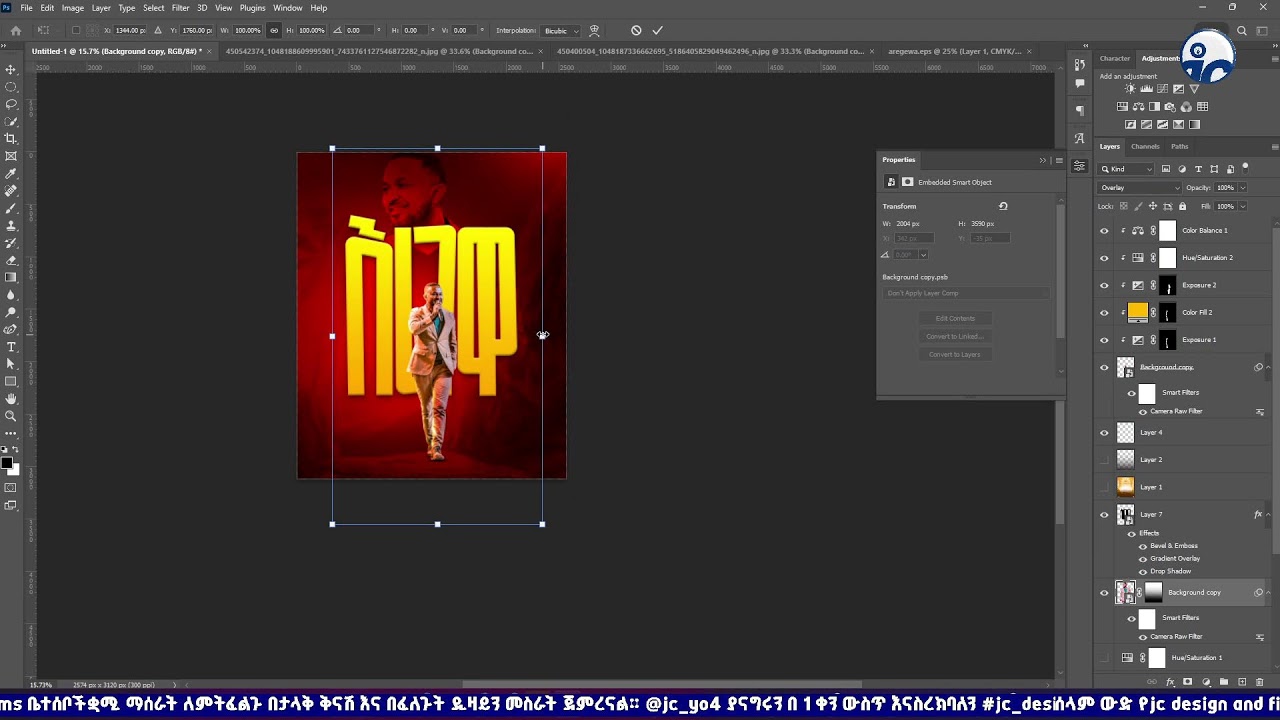Hide the Layer 4 layer

(x=1104, y=433)
